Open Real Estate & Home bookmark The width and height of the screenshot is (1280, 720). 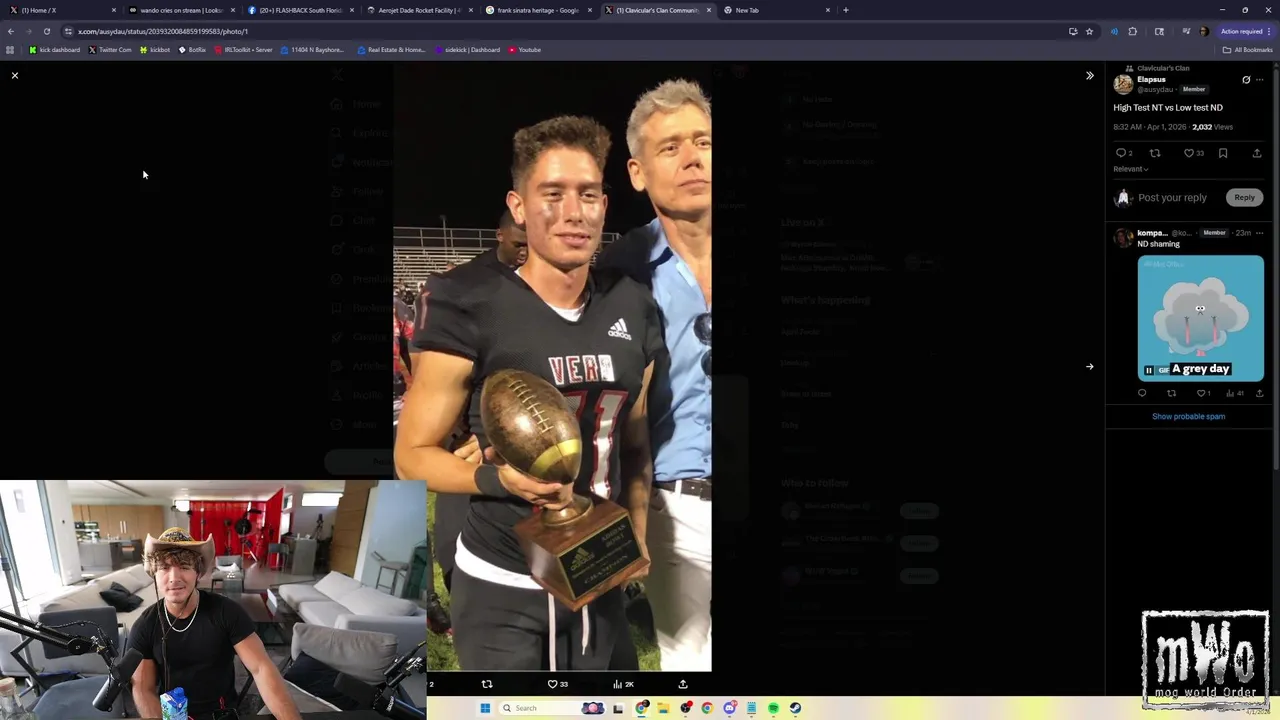coord(391,49)
